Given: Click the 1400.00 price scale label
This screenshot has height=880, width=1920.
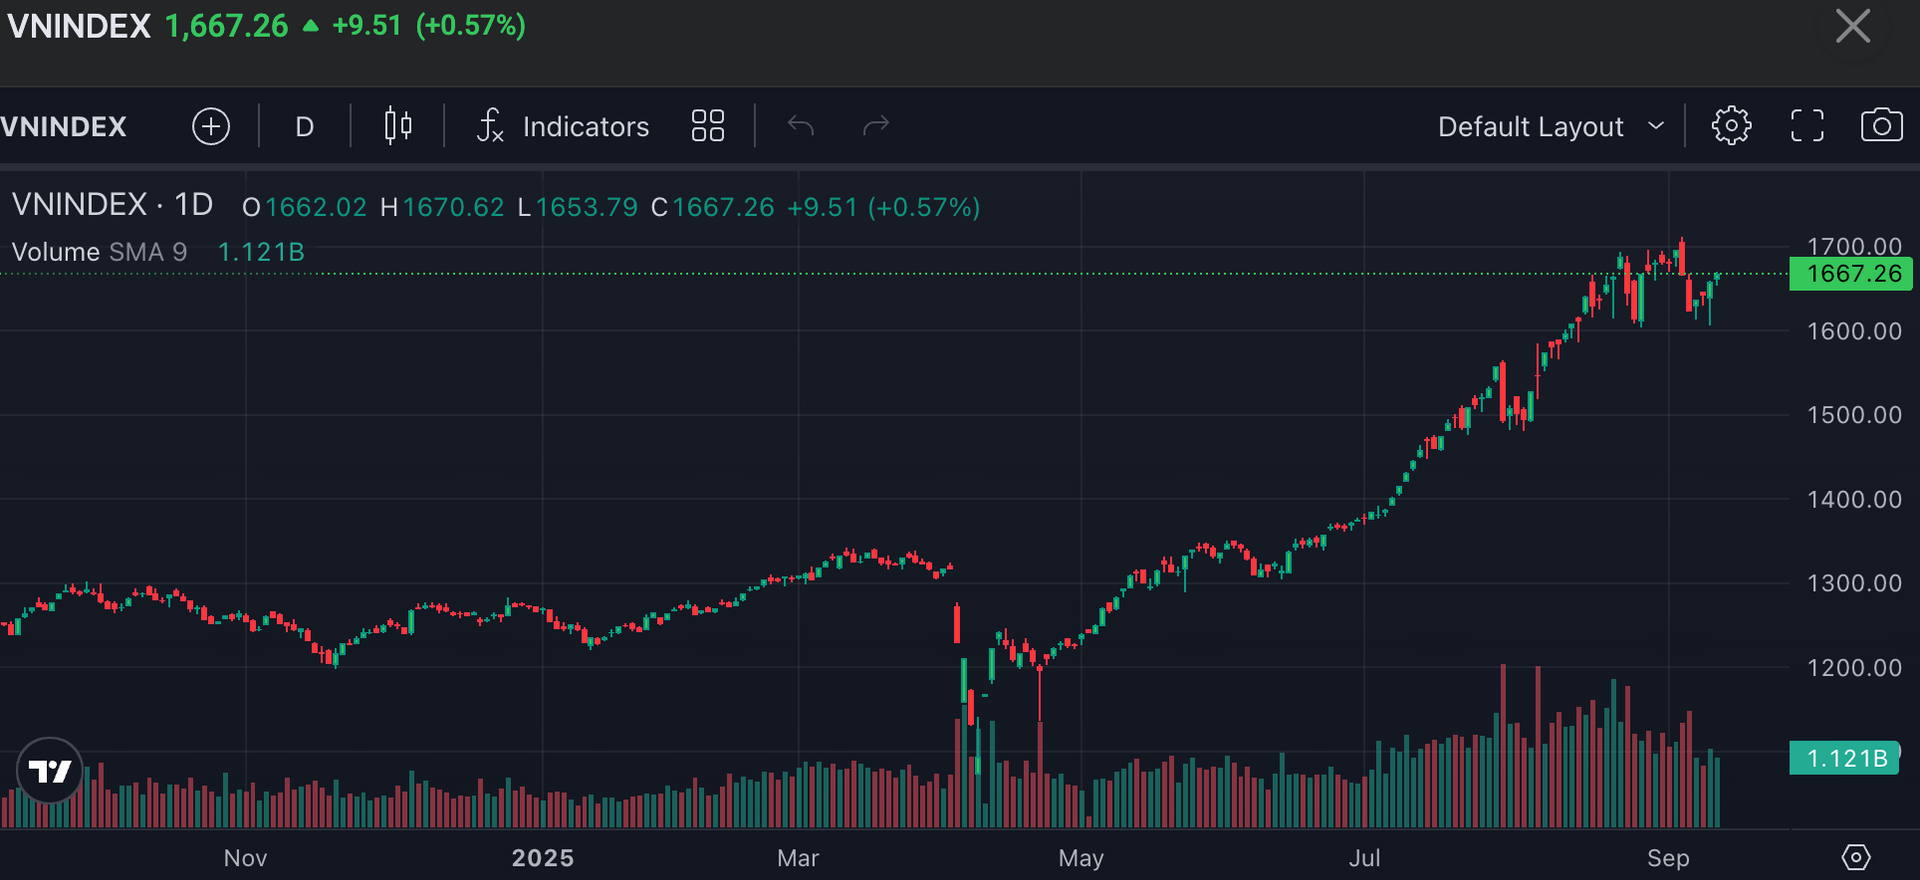Looking at the screenshot, I should (x=1854, y=499).
